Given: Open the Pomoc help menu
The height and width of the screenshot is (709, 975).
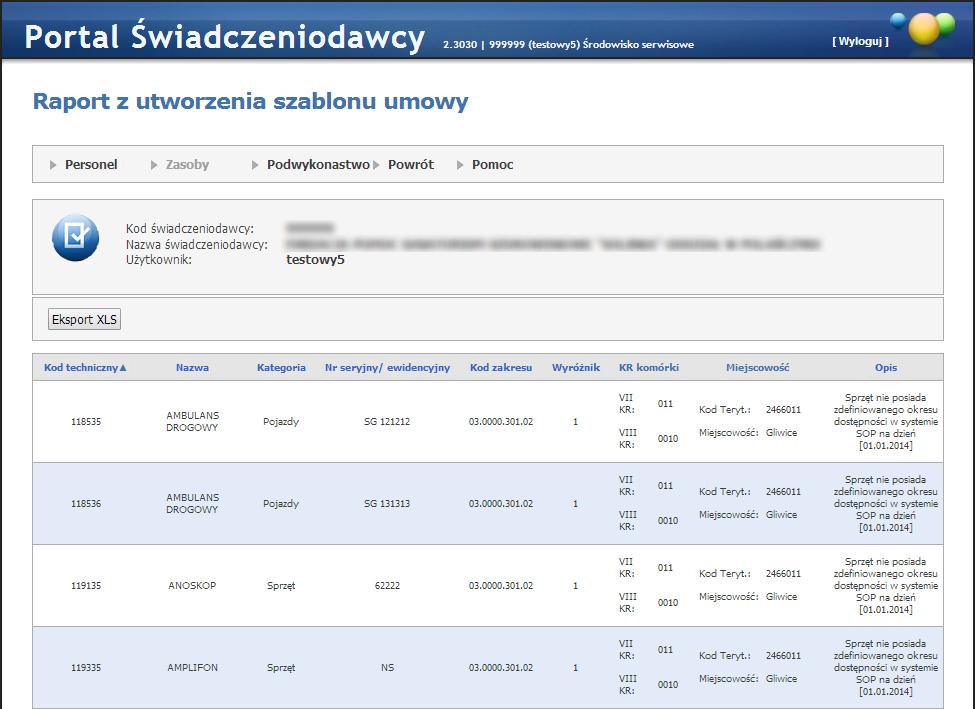Looking at the screenshot, I should coord(492,165).
